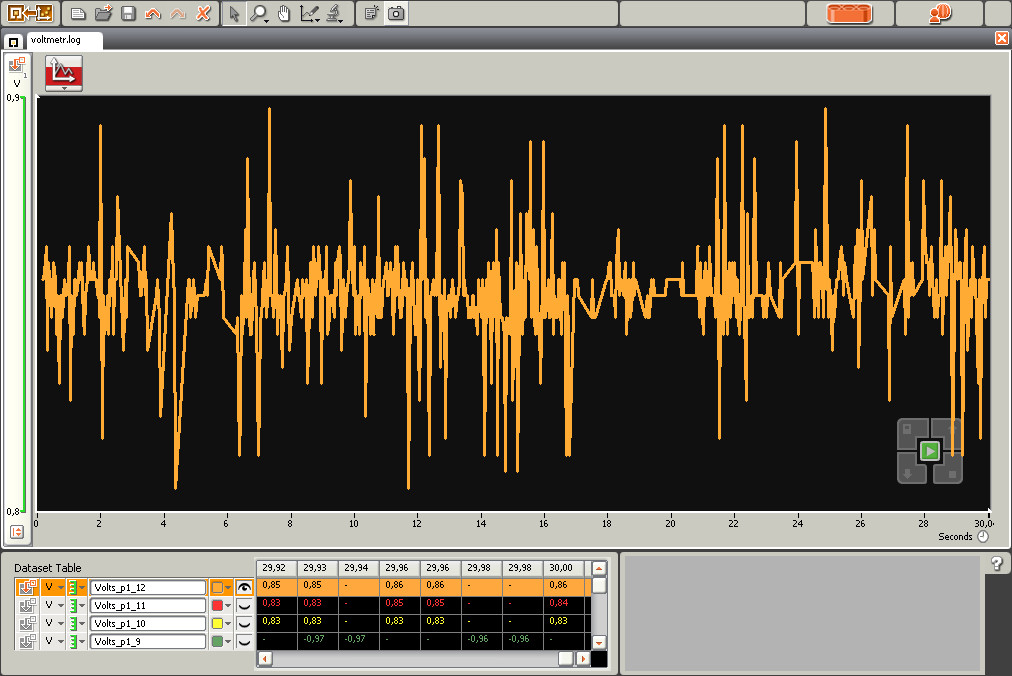The height and width of the screenshot is (676, 1012).
Task: Edit the Volts_p1_12 dataset name field
Action: [x=148, y=588]
